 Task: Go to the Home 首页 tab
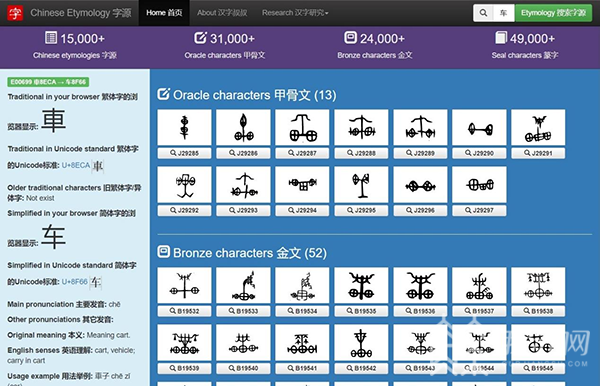point(164,13)
